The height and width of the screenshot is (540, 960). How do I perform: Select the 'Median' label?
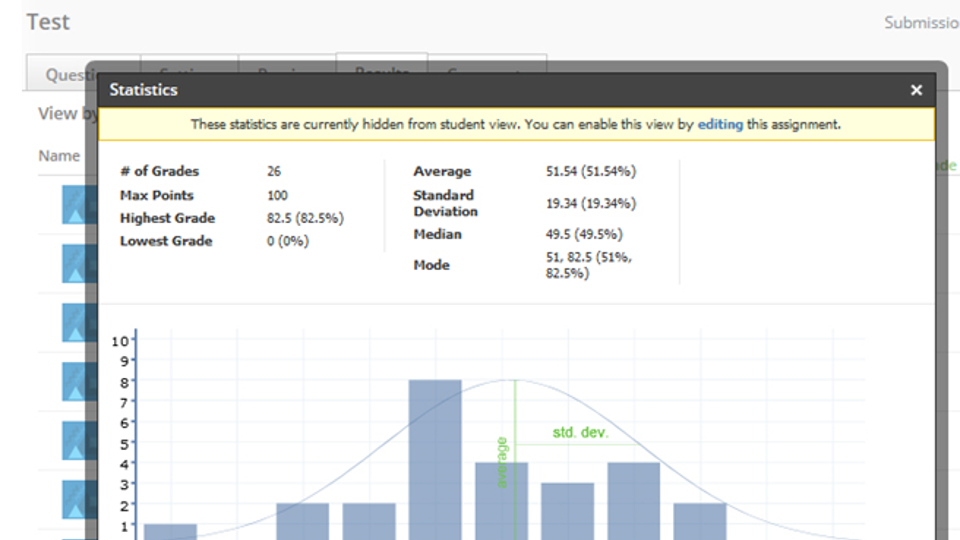(437, 234)
